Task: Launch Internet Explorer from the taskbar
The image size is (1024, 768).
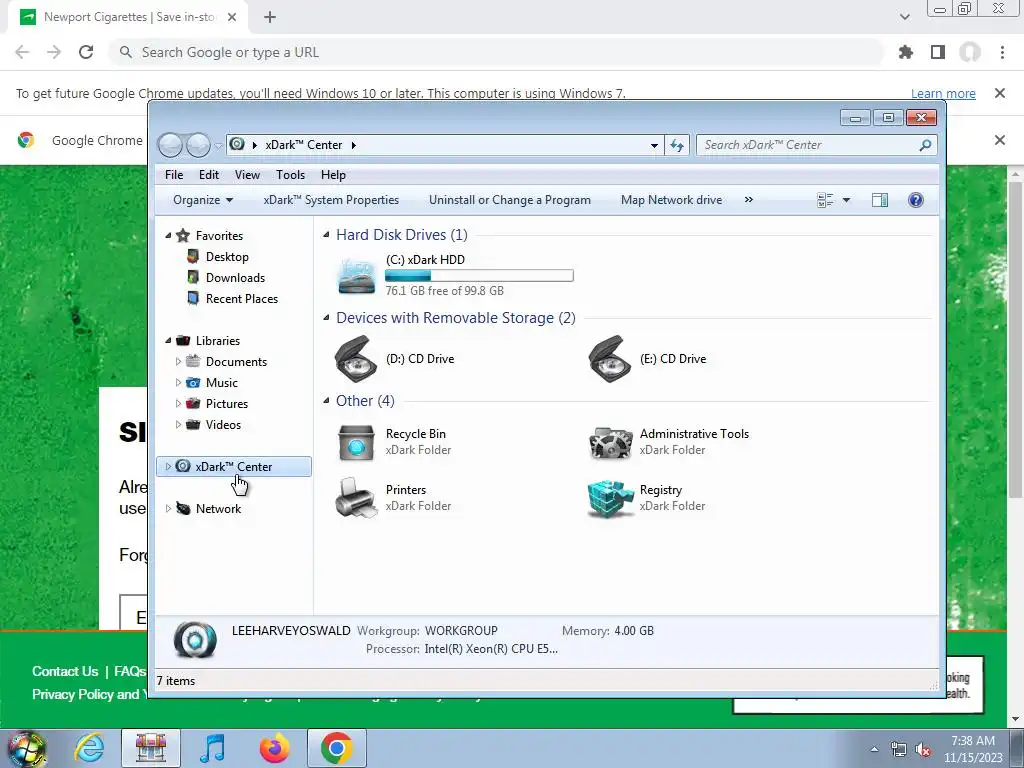Action: pos(89,748)
